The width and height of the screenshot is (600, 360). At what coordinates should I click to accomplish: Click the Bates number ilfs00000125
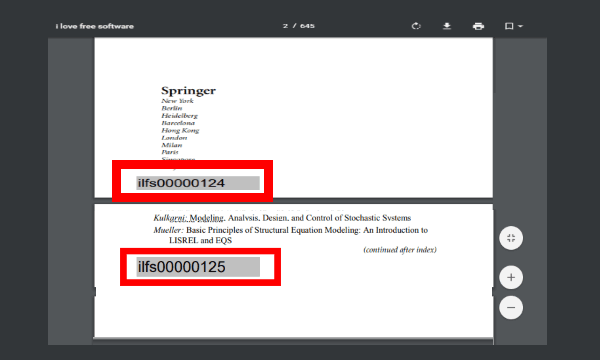[182, 267]
